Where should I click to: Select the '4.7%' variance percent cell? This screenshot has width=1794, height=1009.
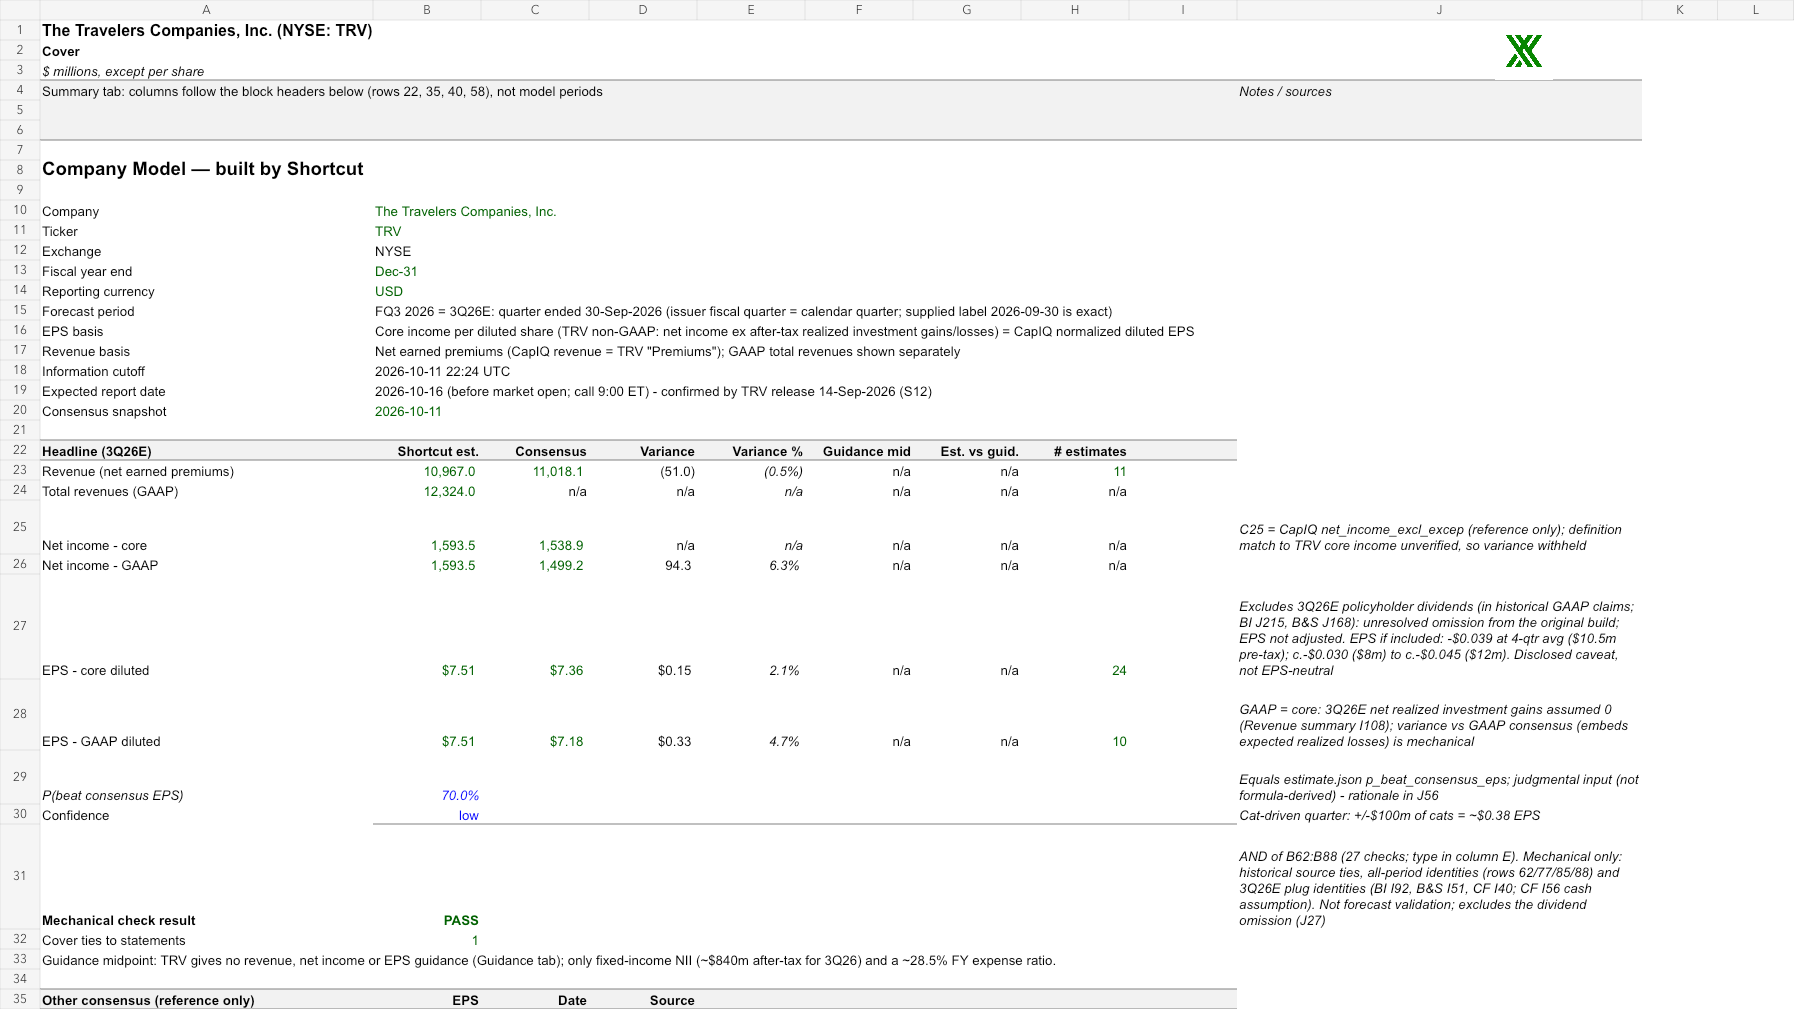pyautogui.click(x=784, y=741)
